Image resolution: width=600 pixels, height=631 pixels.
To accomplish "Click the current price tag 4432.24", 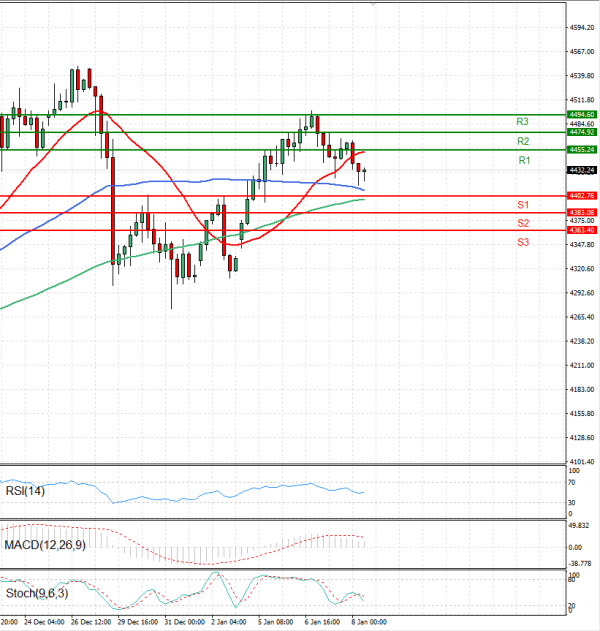I will coord(581,170).
